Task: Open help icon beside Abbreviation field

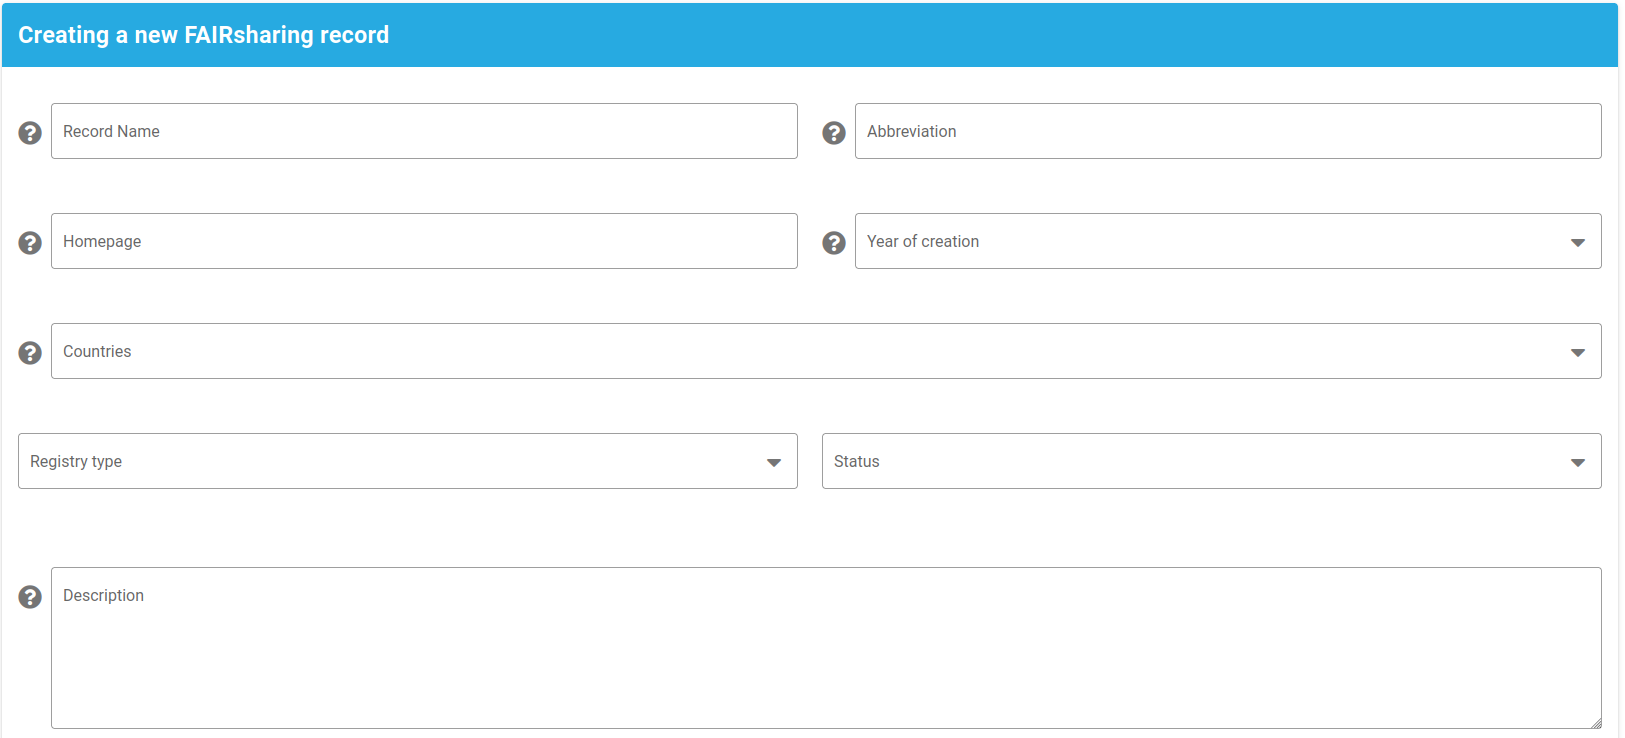Action: (x=834, y=133)
